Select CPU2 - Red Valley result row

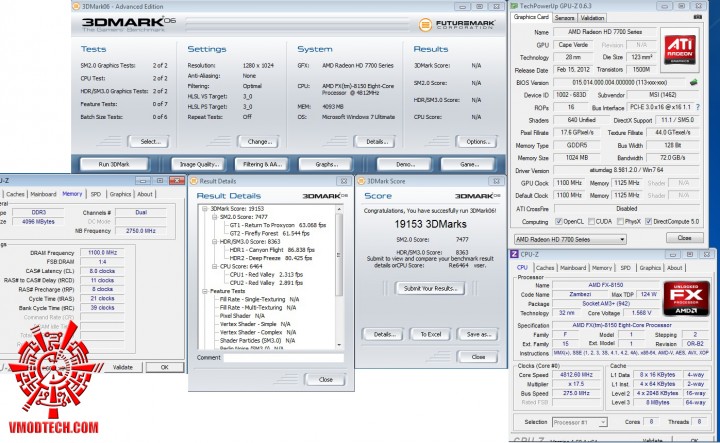(266, 283)
